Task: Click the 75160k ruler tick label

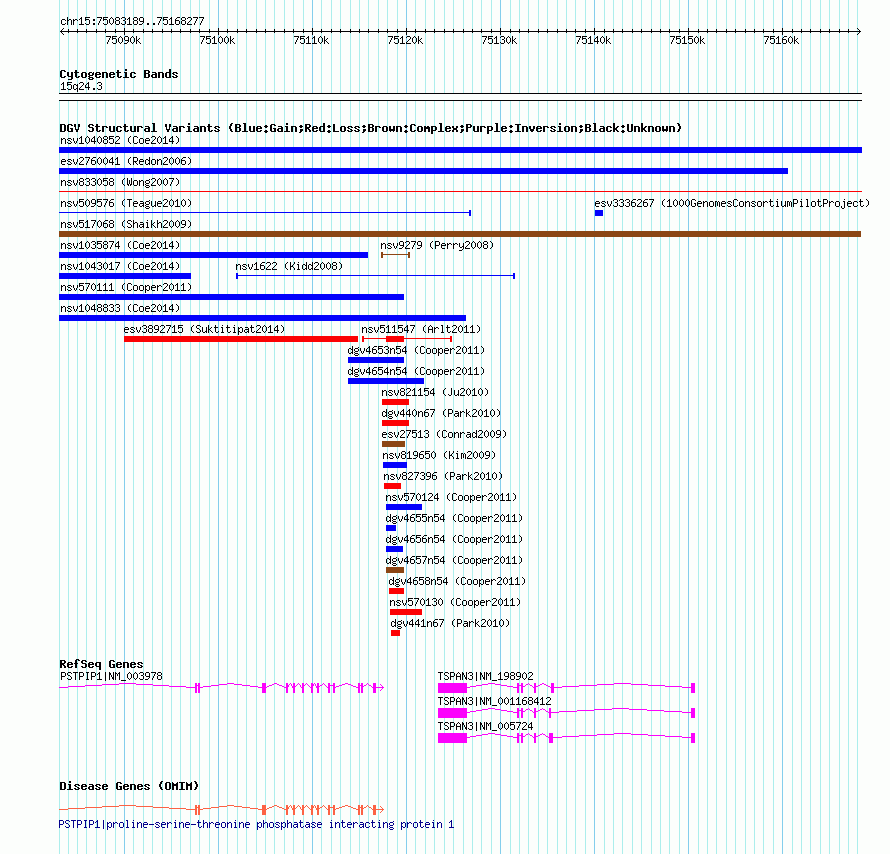Action: click(781, 40)
